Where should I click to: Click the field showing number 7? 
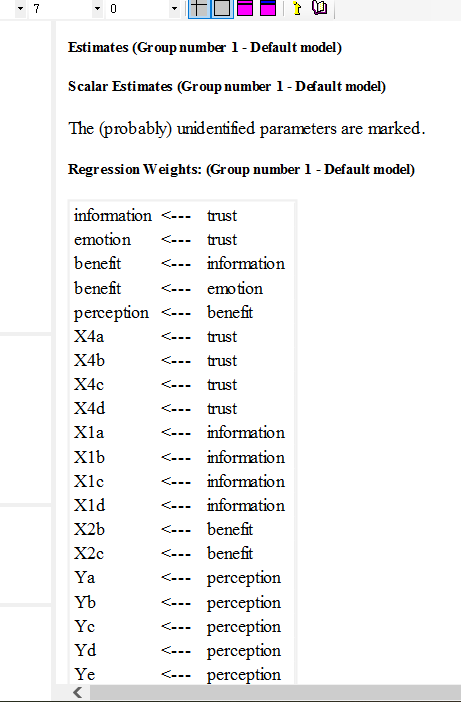coord(60,9)
